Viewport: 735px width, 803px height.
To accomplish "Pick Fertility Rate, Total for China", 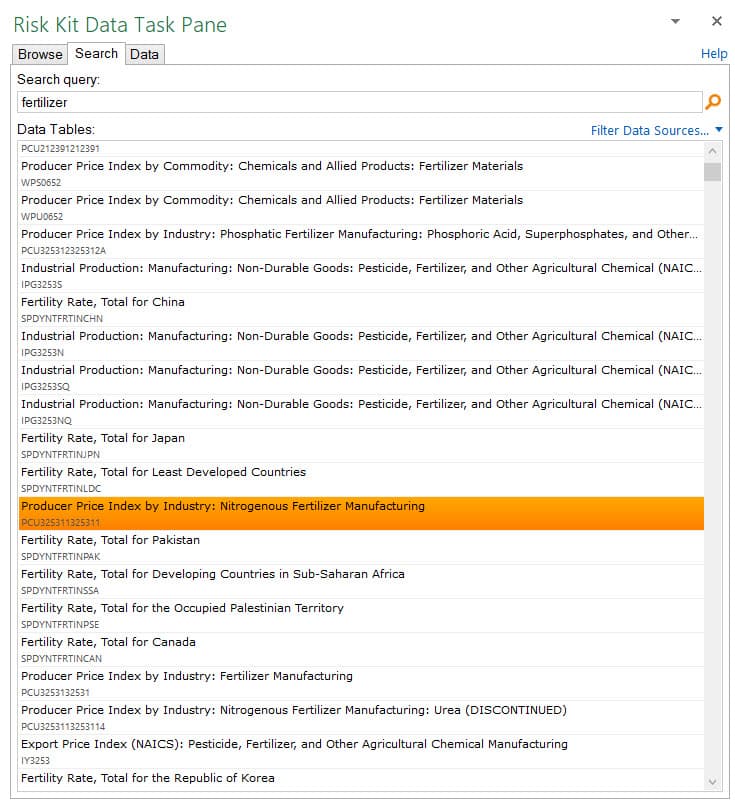I will click(361, 309).
